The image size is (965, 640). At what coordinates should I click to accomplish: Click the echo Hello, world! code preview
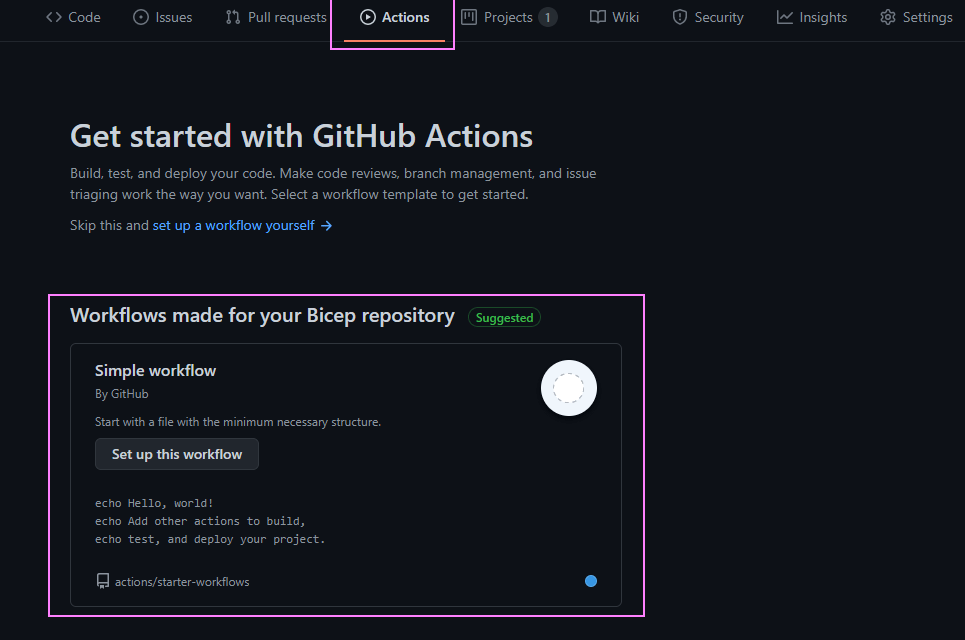point(154,503)
